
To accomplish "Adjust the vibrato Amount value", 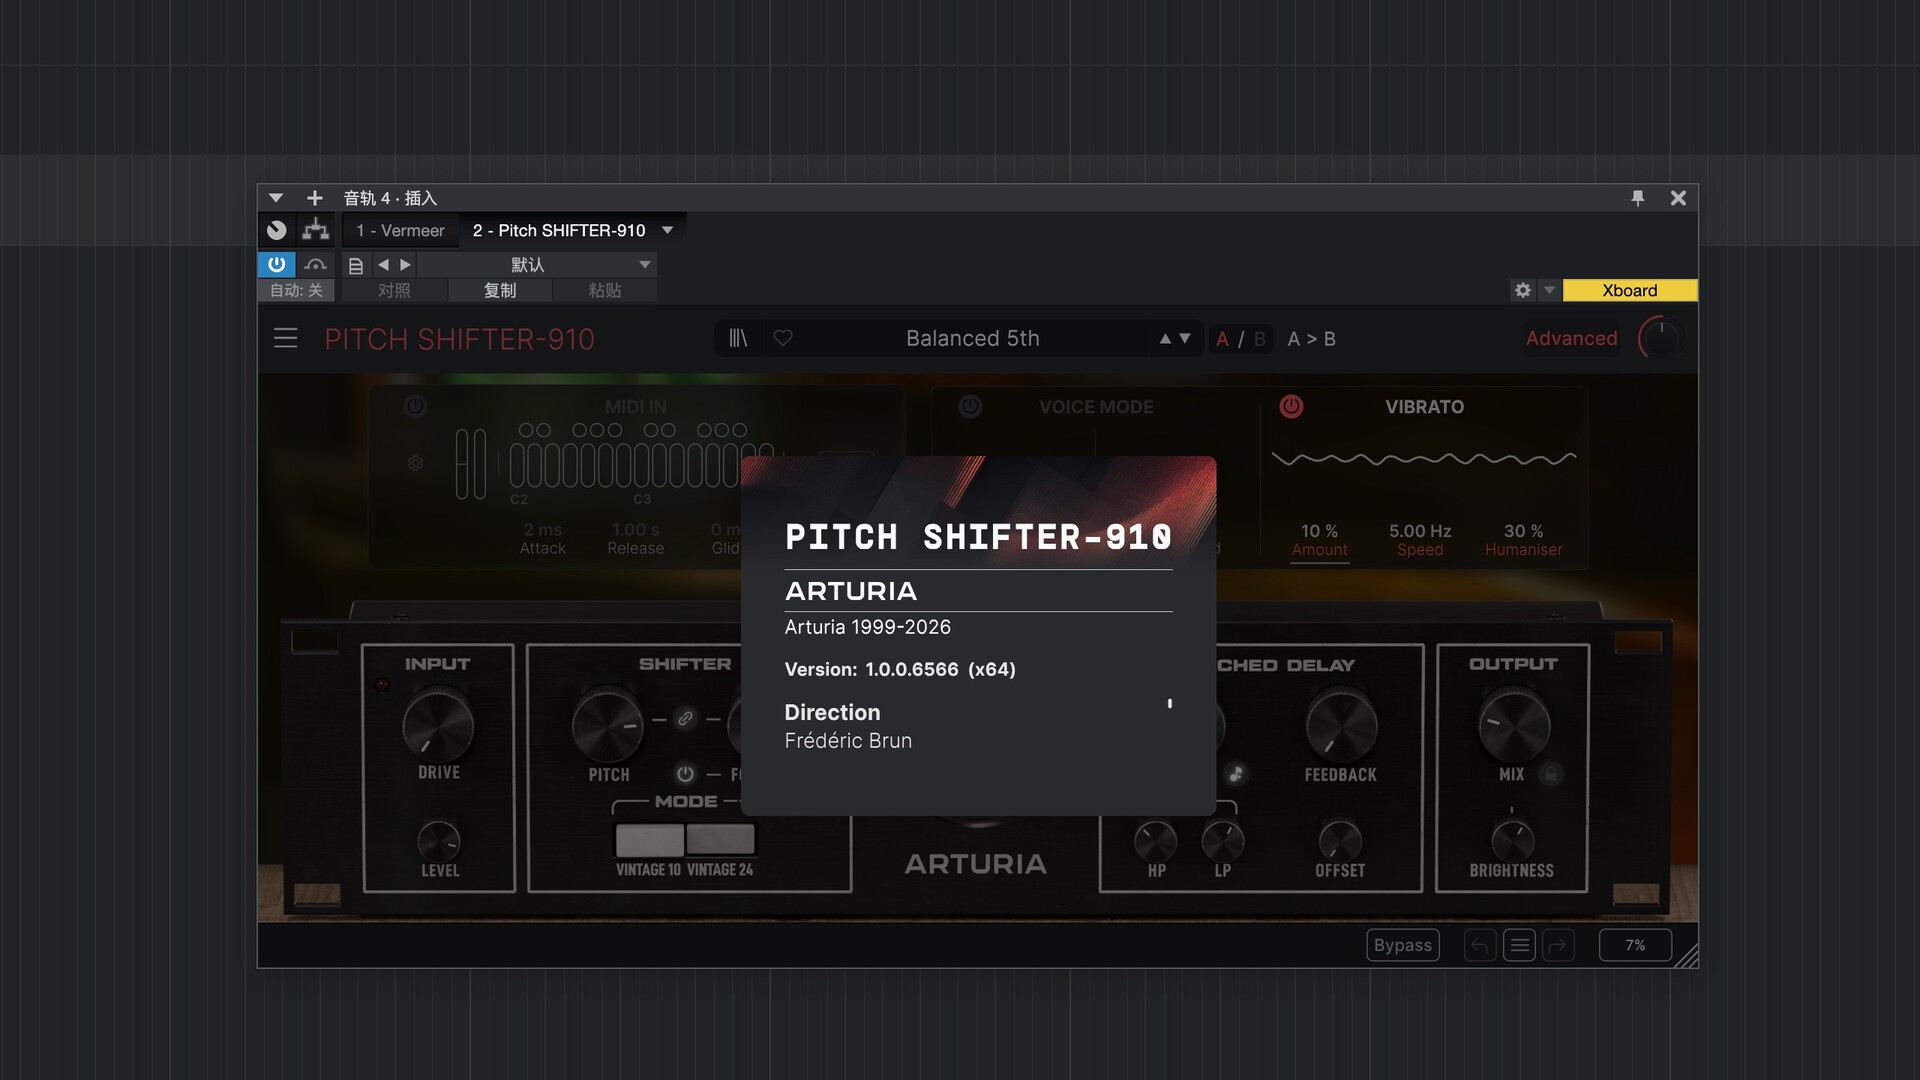I will click(x=1319, y=532).
